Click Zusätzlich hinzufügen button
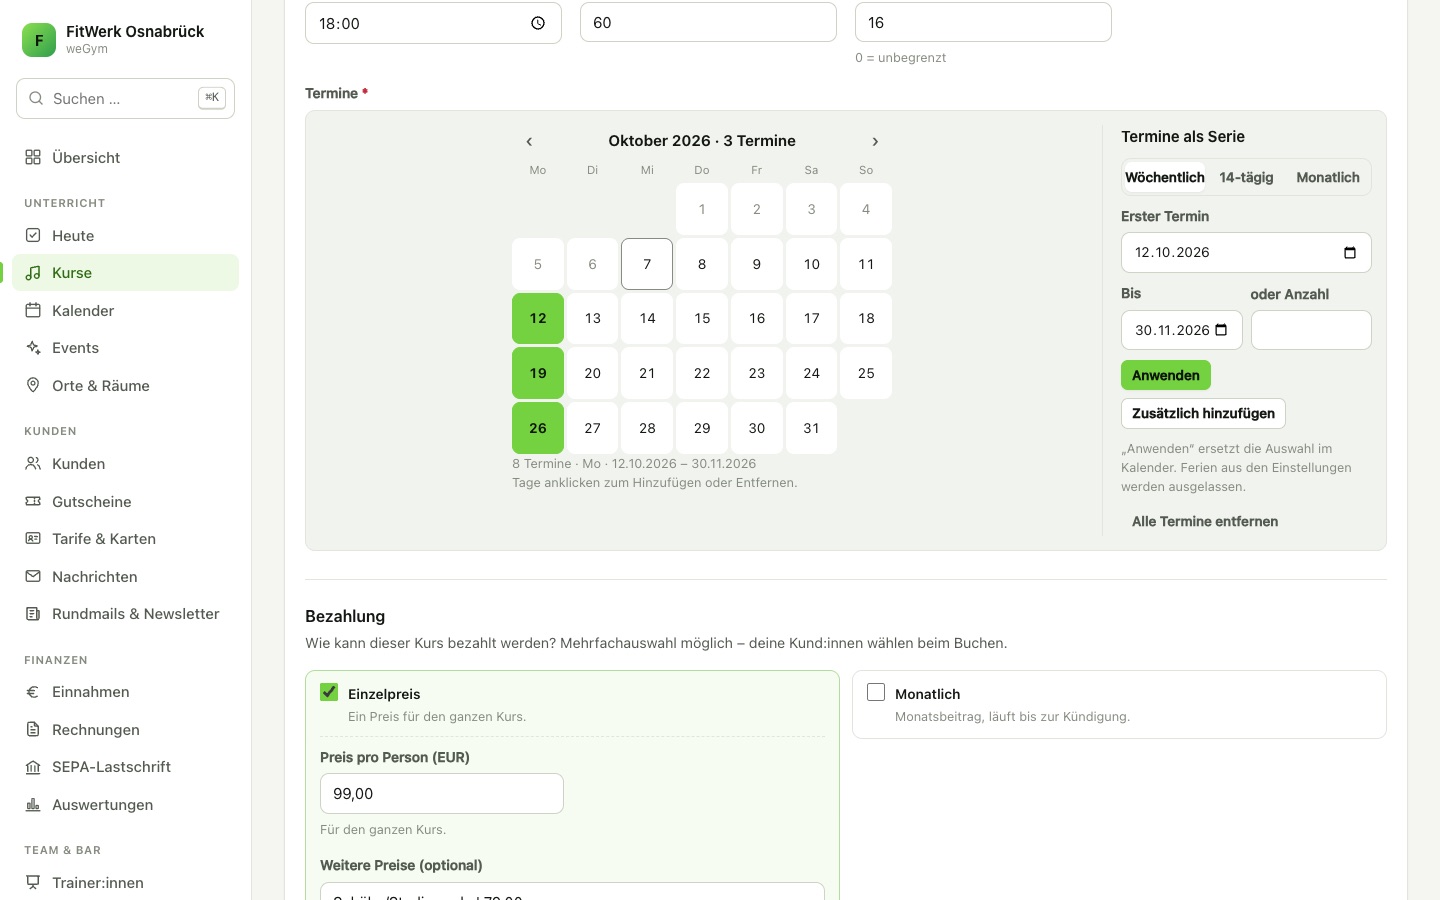The image size is (1440, 900). [1203, 413]
